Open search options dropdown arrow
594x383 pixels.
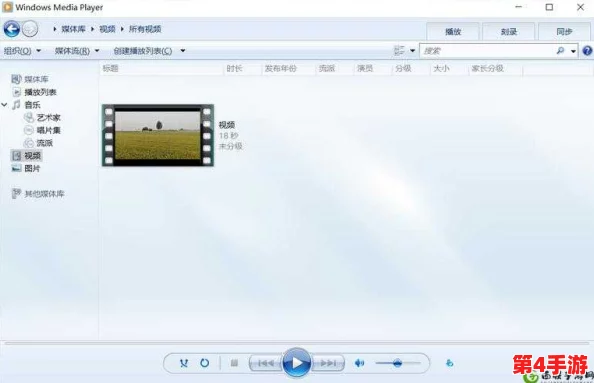coord(573,51)
